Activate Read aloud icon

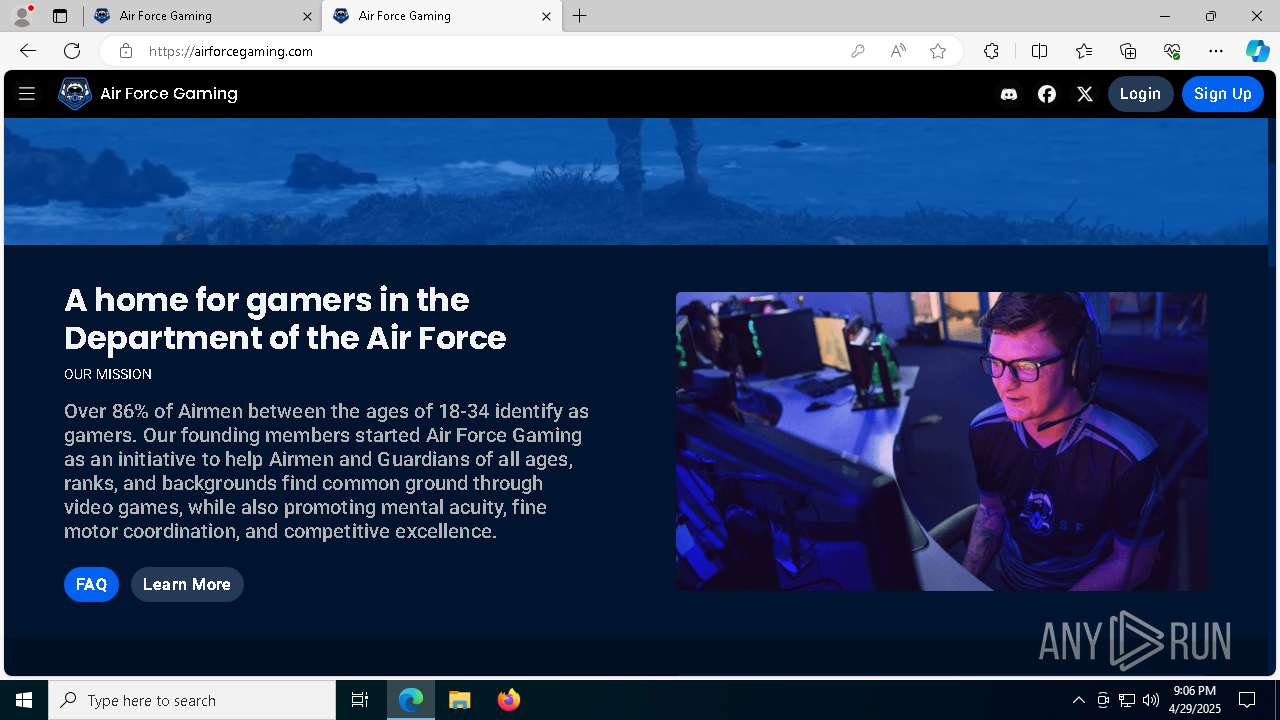click(898, 51)
